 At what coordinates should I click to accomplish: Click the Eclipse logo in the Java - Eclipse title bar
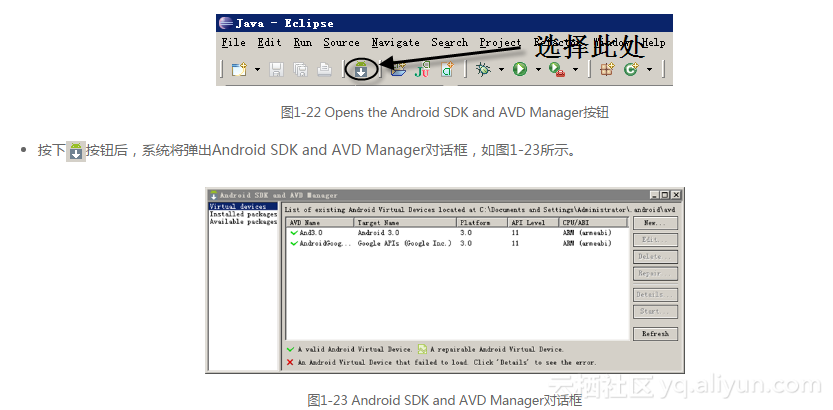point(226,23)
